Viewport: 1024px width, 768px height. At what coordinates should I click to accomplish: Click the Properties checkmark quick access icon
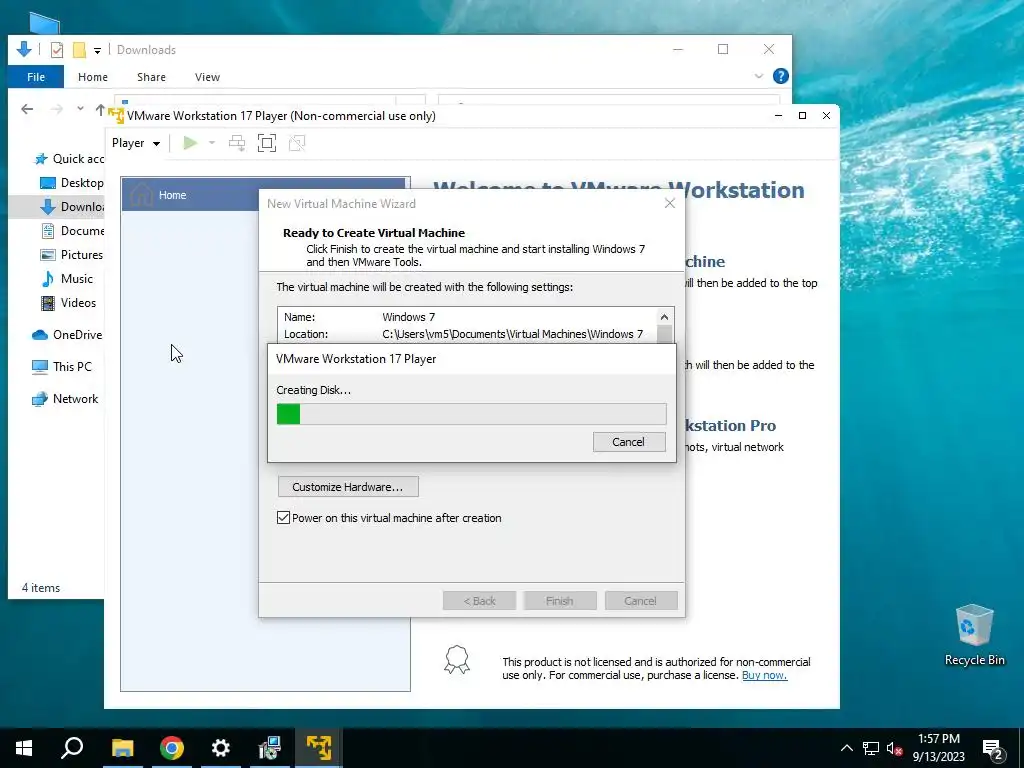point(57,50)
